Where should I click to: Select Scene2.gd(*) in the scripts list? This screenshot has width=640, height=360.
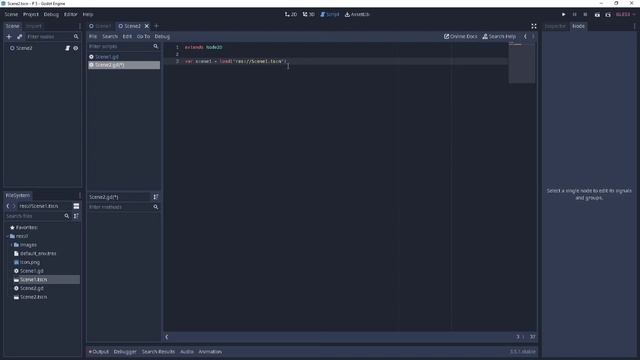coord(124,65)
